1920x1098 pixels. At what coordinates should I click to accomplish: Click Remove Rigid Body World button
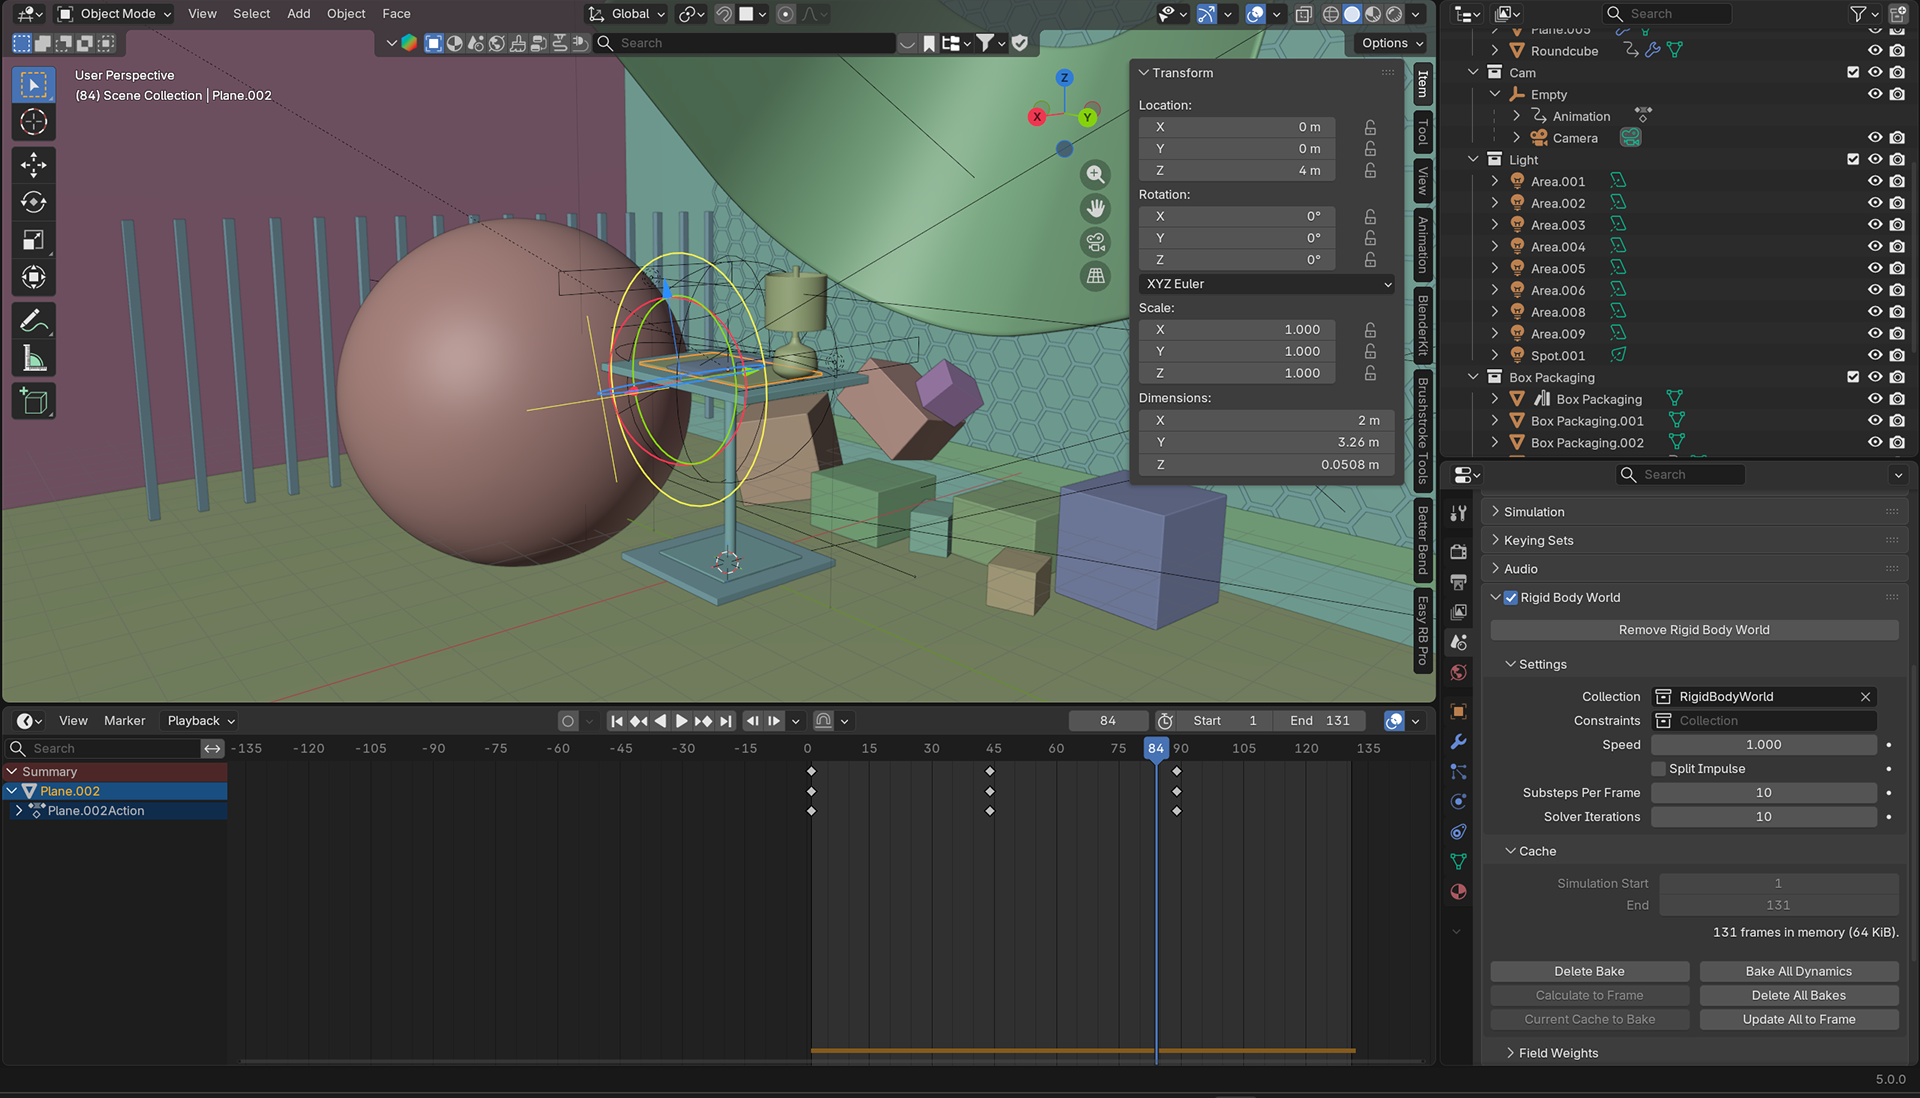[x=1693, y=630]
